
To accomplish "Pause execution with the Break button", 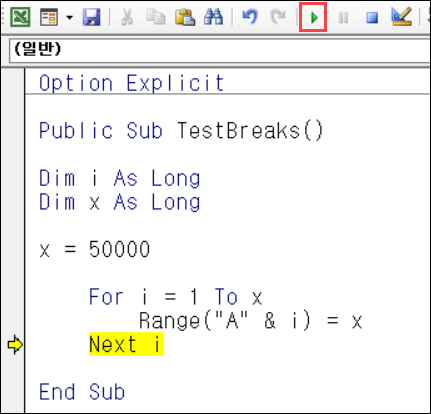I will (x=343, y=17).
